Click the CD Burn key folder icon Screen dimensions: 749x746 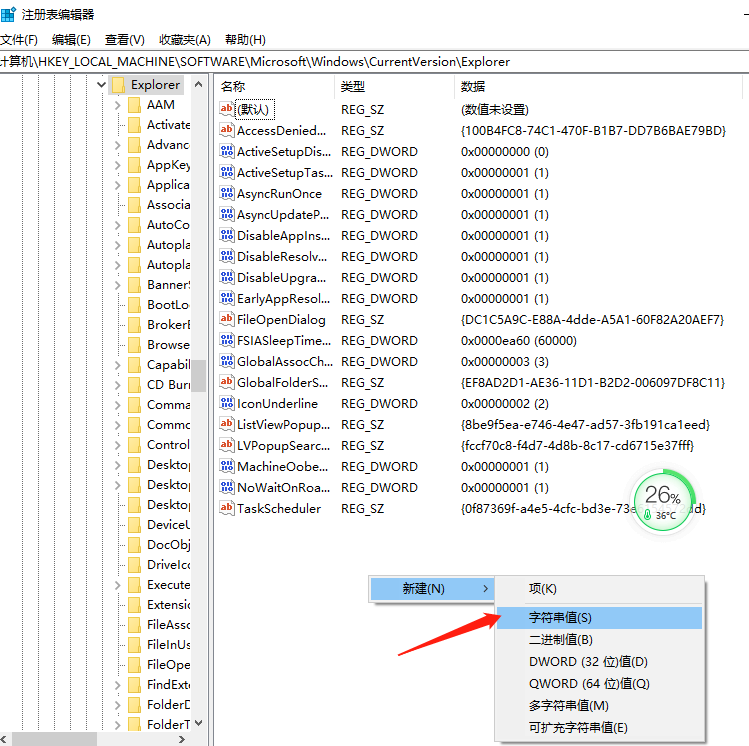coord(134,385)
